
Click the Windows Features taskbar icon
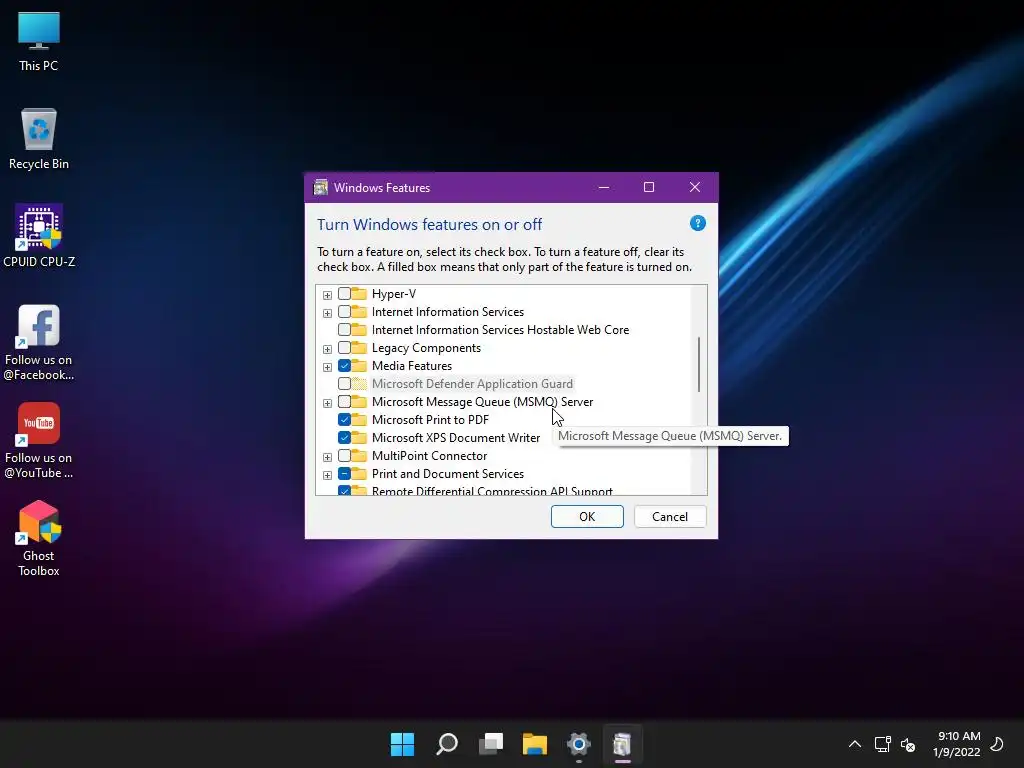tap(622, 744)
